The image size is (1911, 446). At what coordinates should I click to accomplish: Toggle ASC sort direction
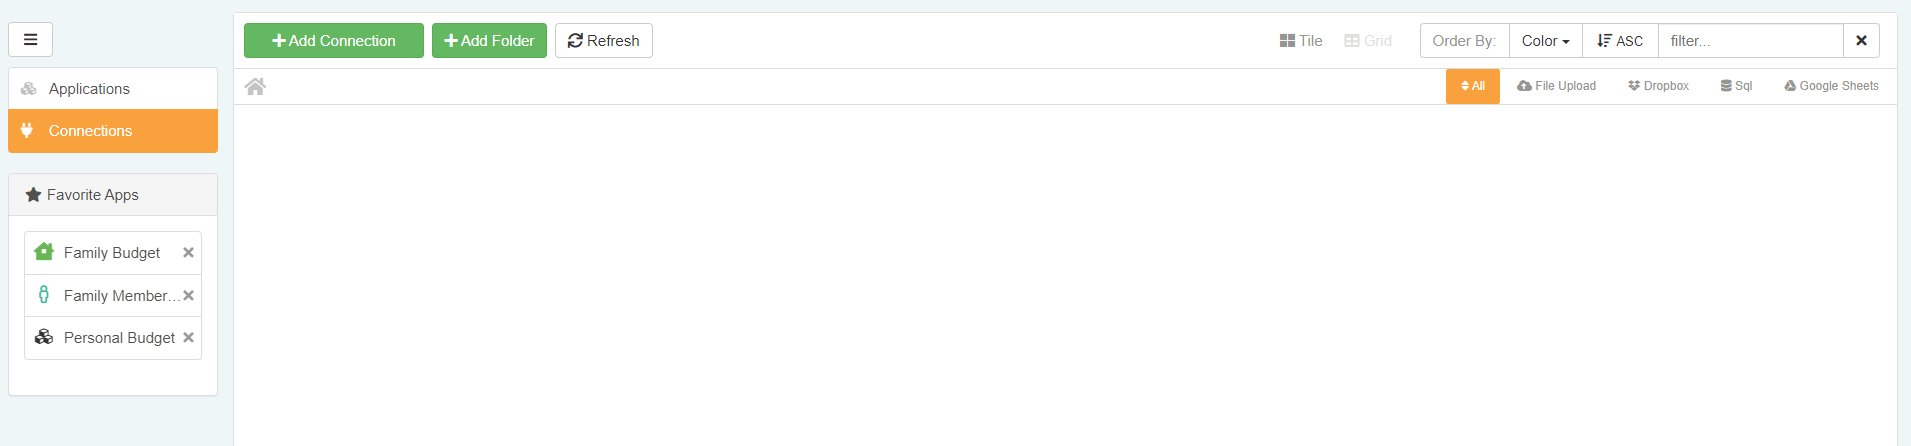pyautogui.click(x=1620, y=41)
